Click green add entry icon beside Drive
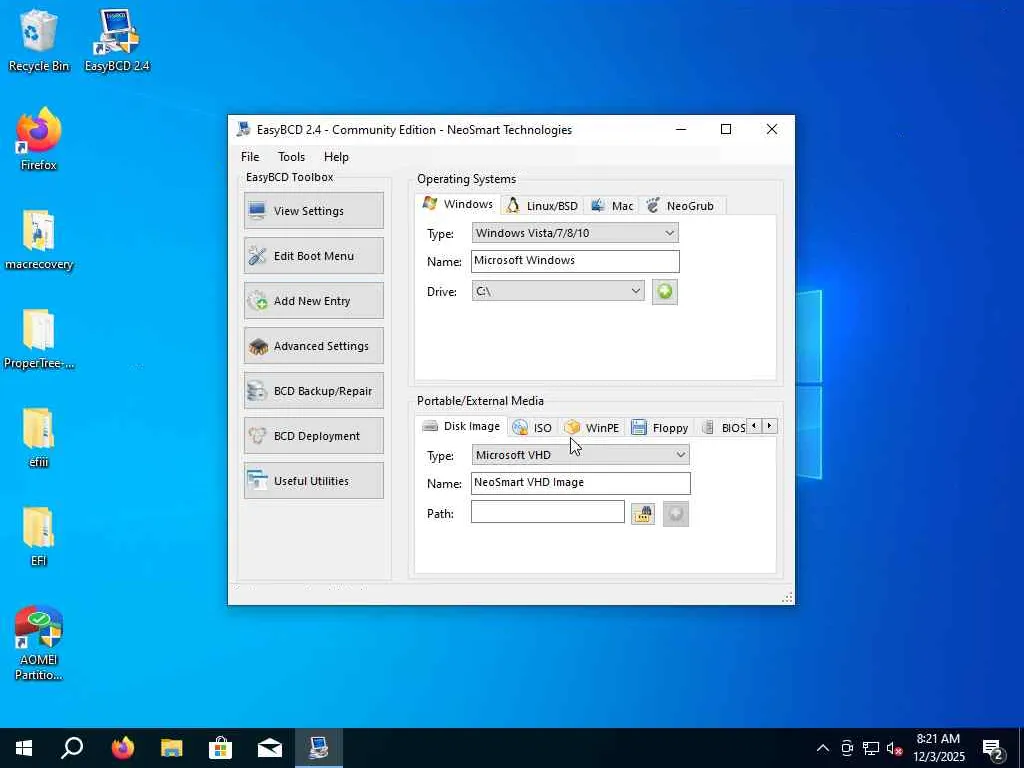The height and width of the screenshot is (768, 1024). click(664, 291)
